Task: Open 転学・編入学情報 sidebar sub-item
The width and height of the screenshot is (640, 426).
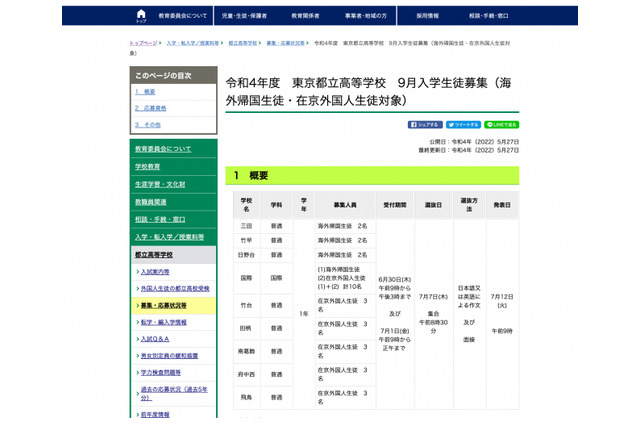Action: coord(164,322)
